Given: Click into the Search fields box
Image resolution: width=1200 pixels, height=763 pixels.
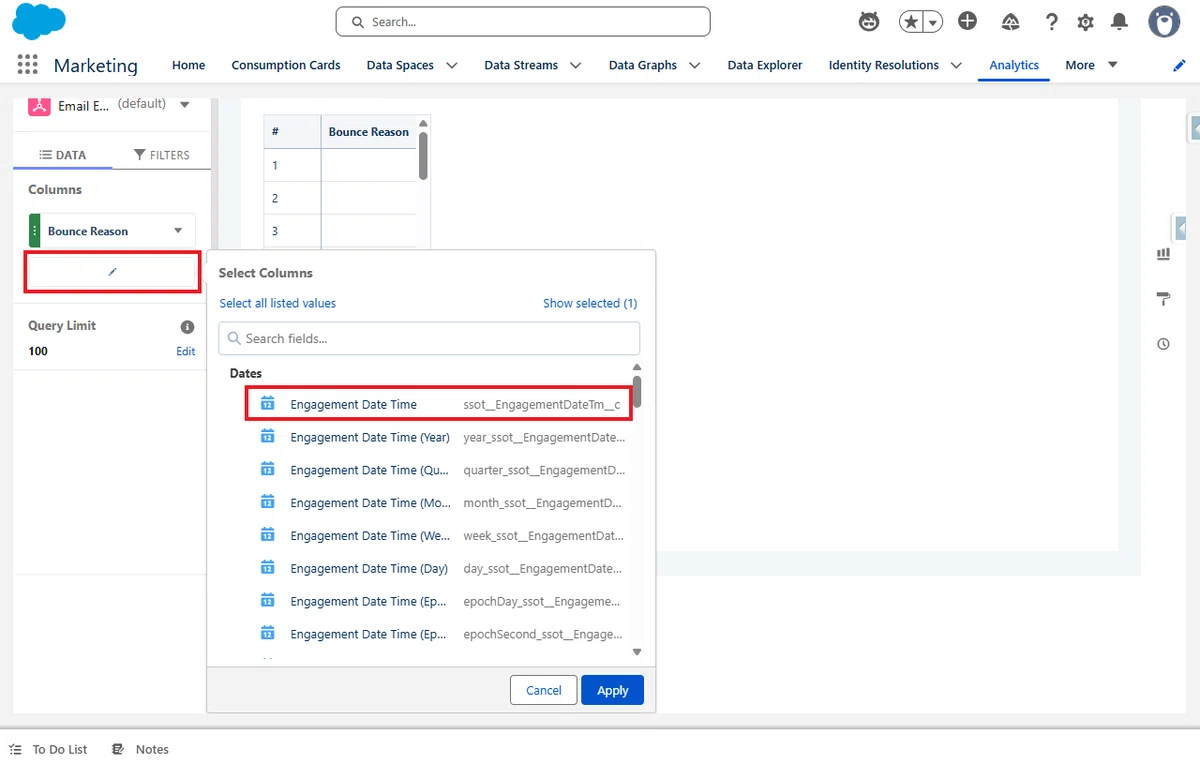Looking at the screenshot, I should (429, 338).
